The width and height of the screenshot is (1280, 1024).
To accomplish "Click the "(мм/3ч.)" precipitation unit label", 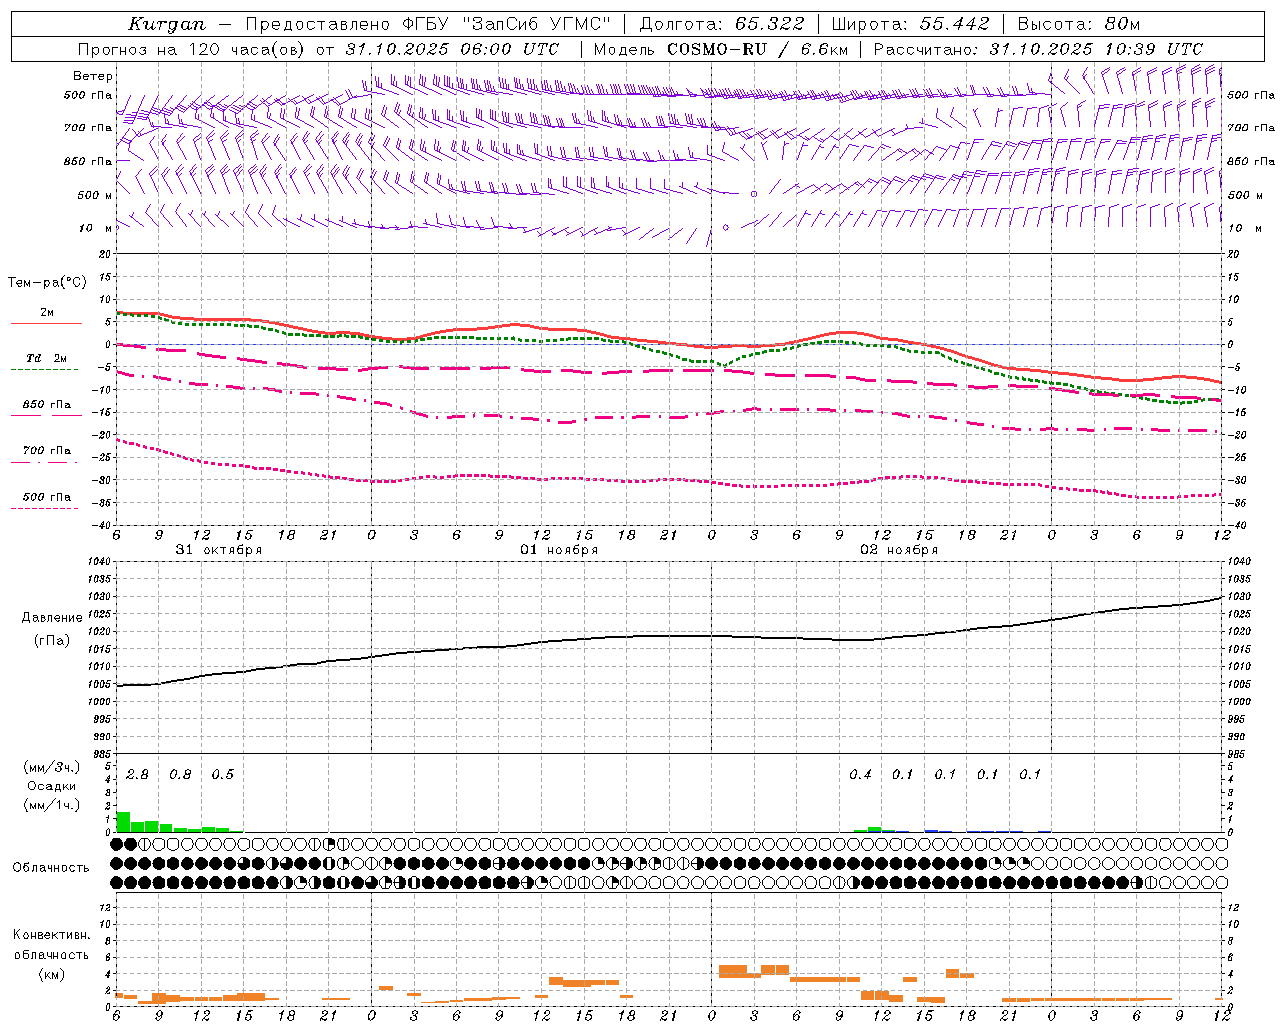I will (x=52, y=767).
